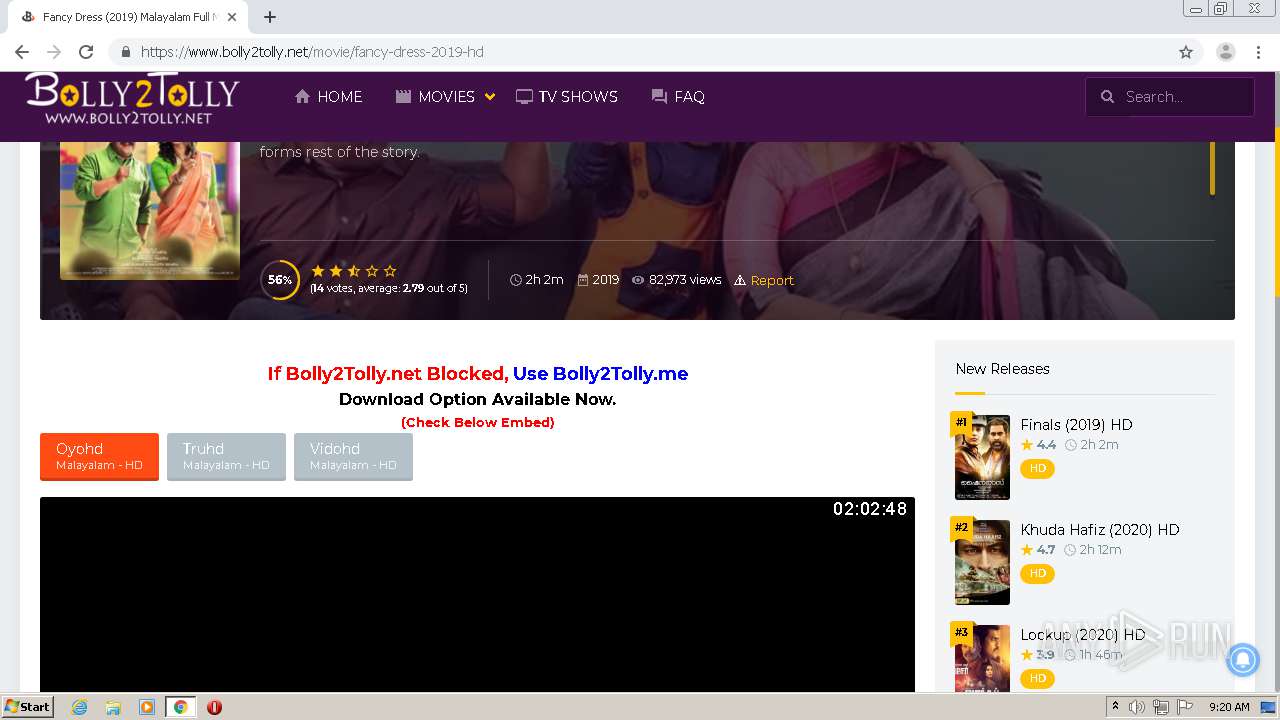Click the Report link
1280x720 pixels.
tap(764, 280)
